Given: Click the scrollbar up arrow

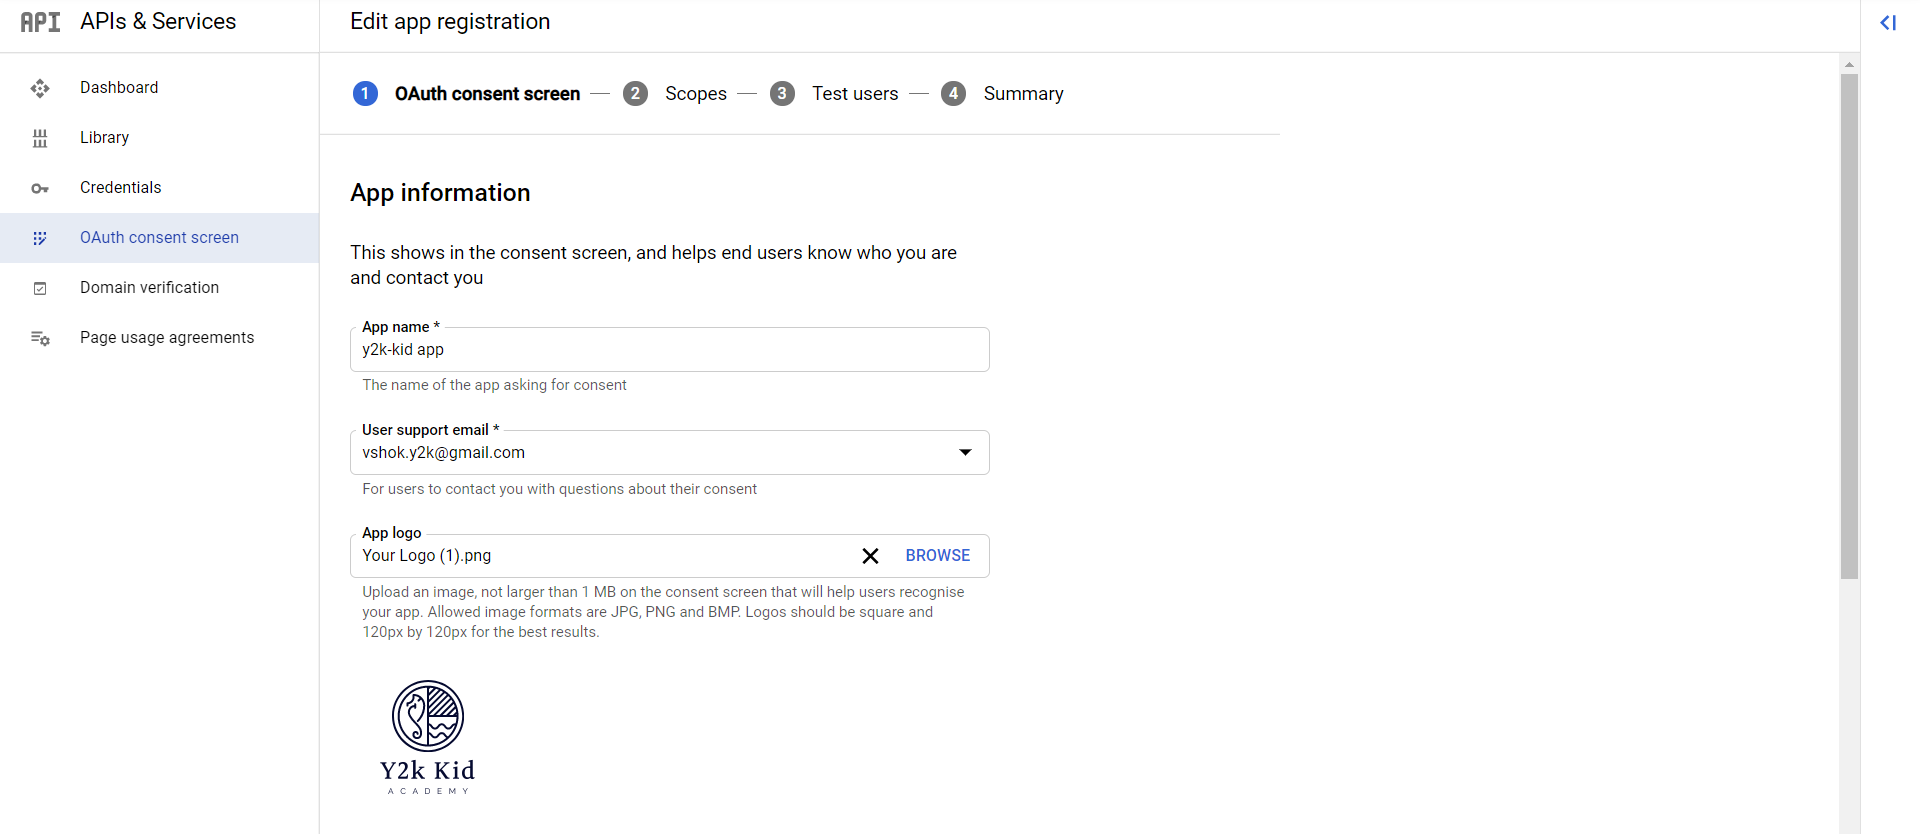Looking at the screenshot, I should click(1849, 64).
